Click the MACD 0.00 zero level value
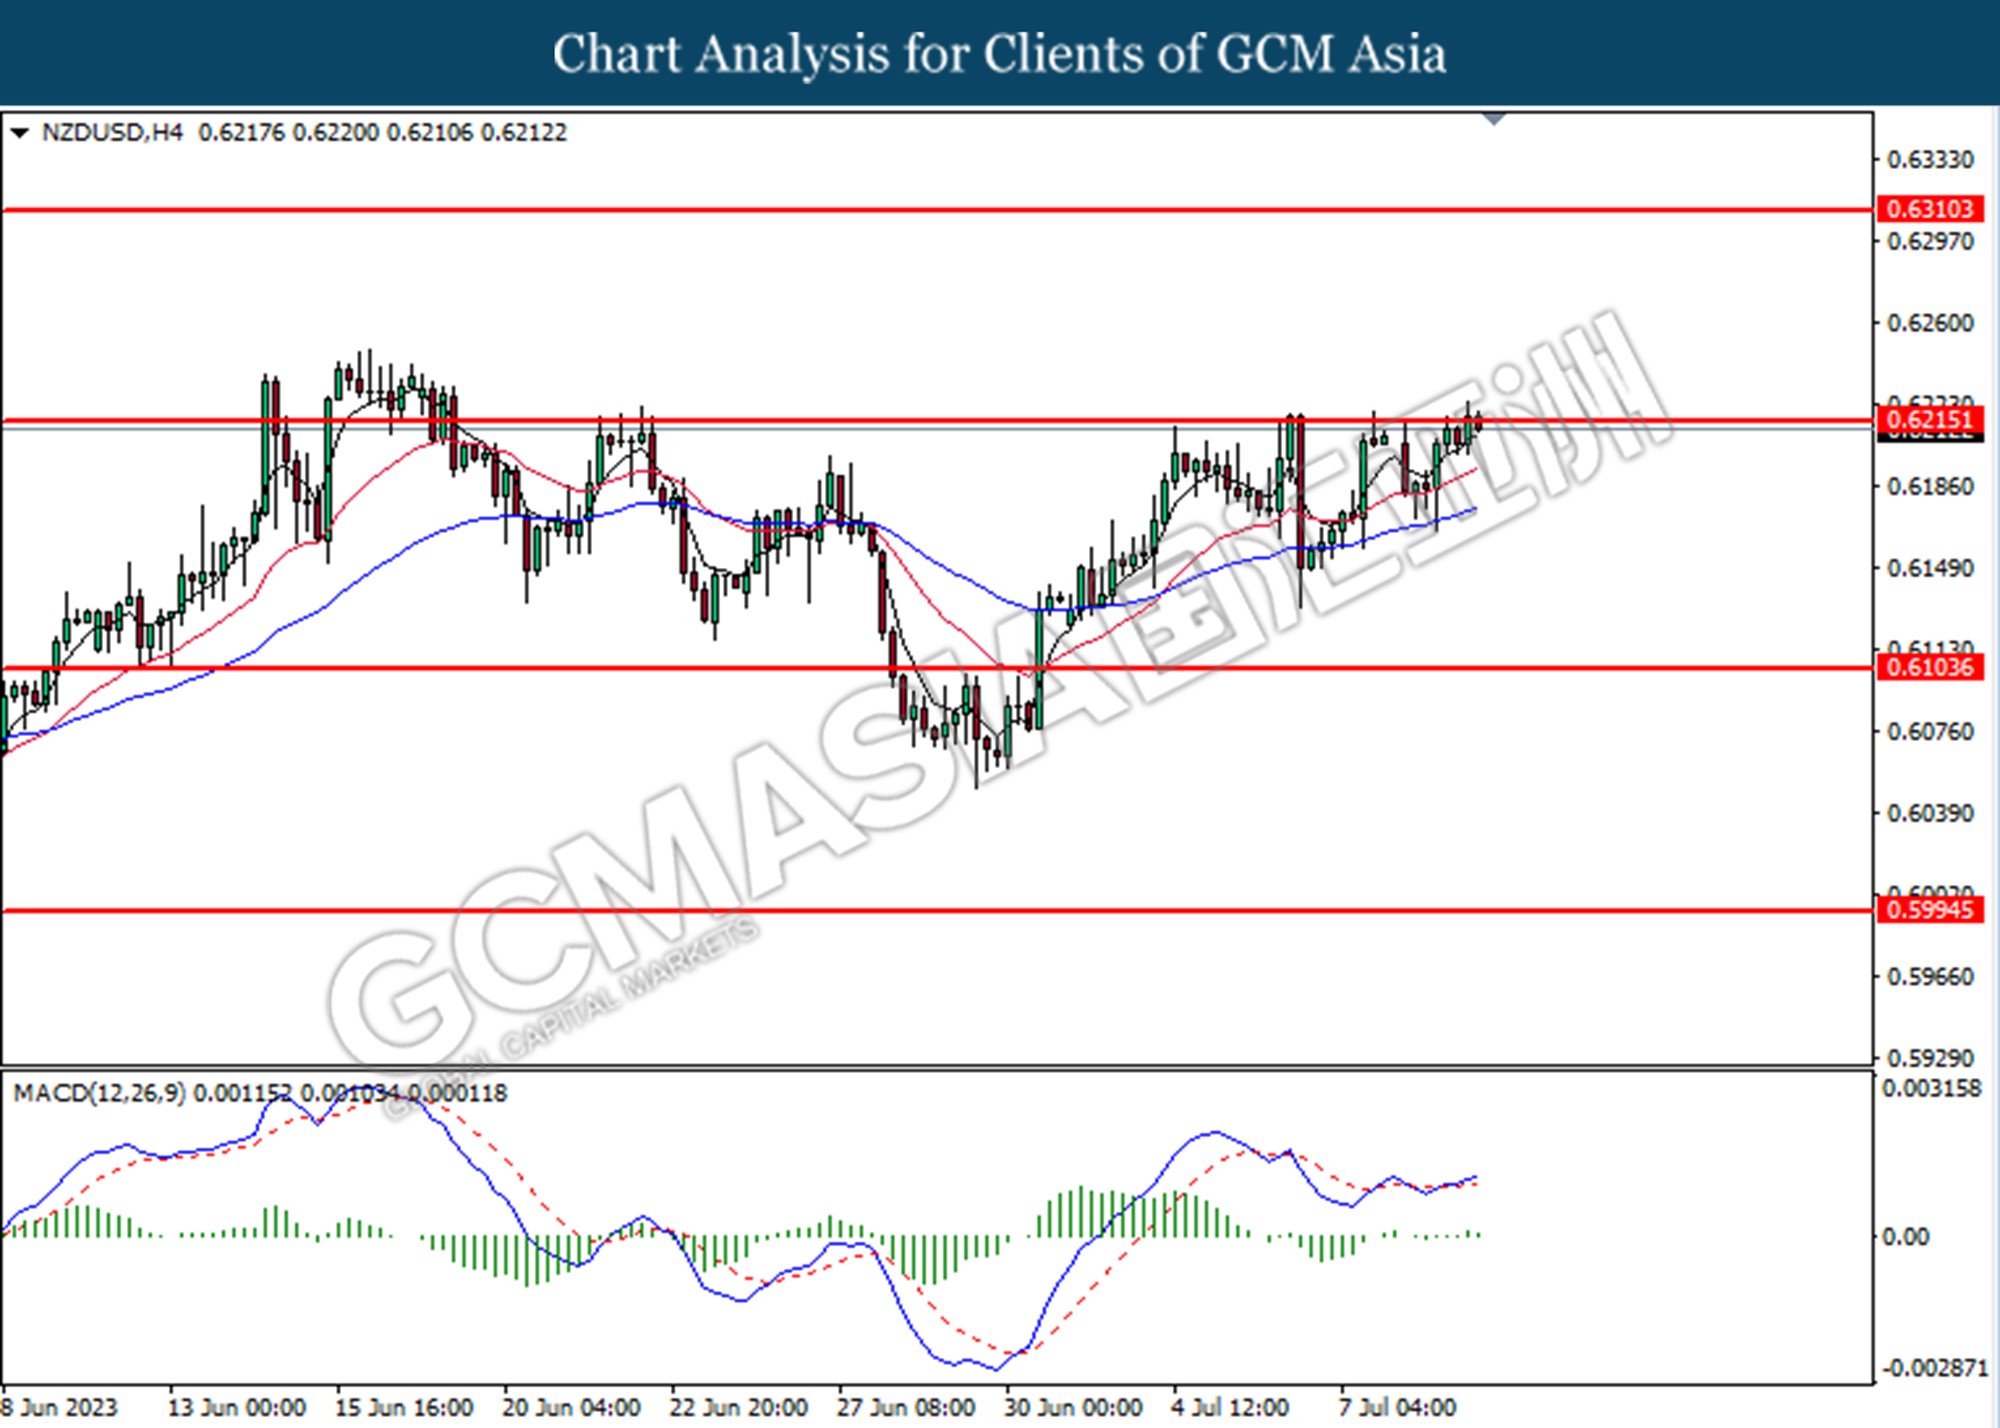The image size is (2000, 1428). pyautogui.click(x=1905, y=1237)
